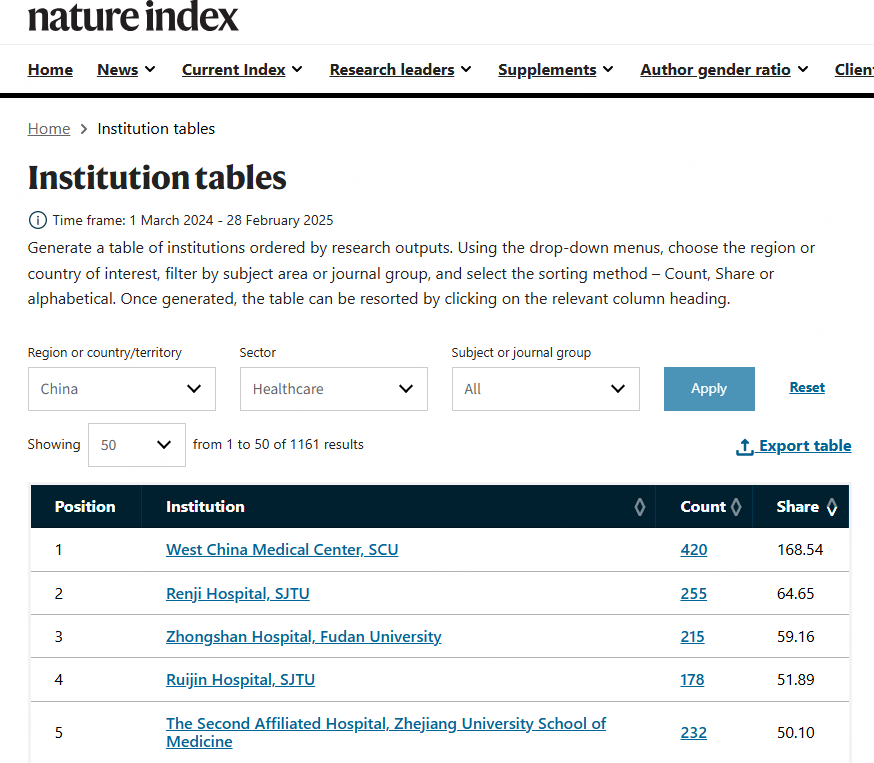Open the Healthcare sector dropdown
This screenshot has width=874, height=763.
[334, 389]
